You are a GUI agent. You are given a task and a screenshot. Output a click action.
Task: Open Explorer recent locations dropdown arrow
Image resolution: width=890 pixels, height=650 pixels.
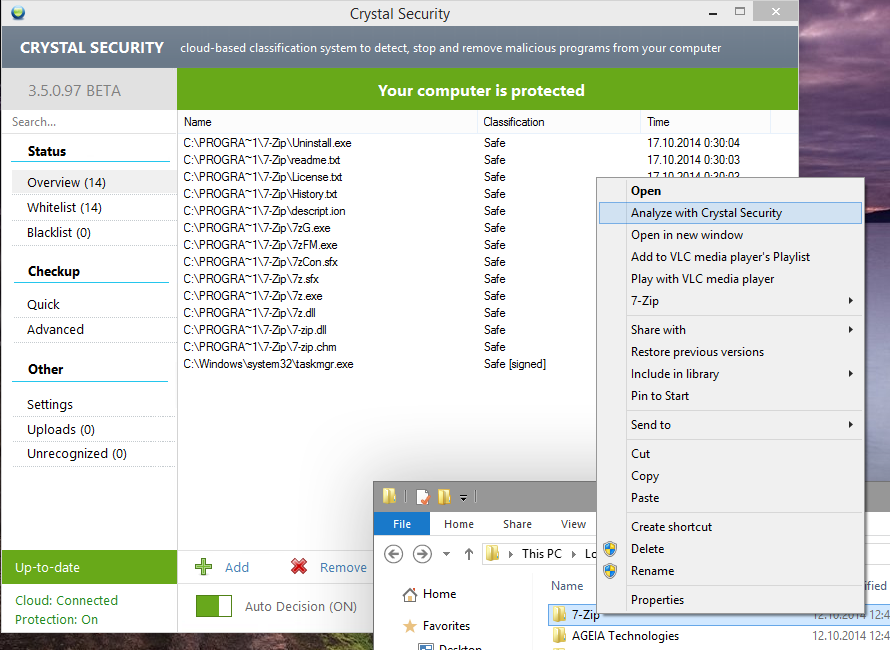(x=447, y=554)
